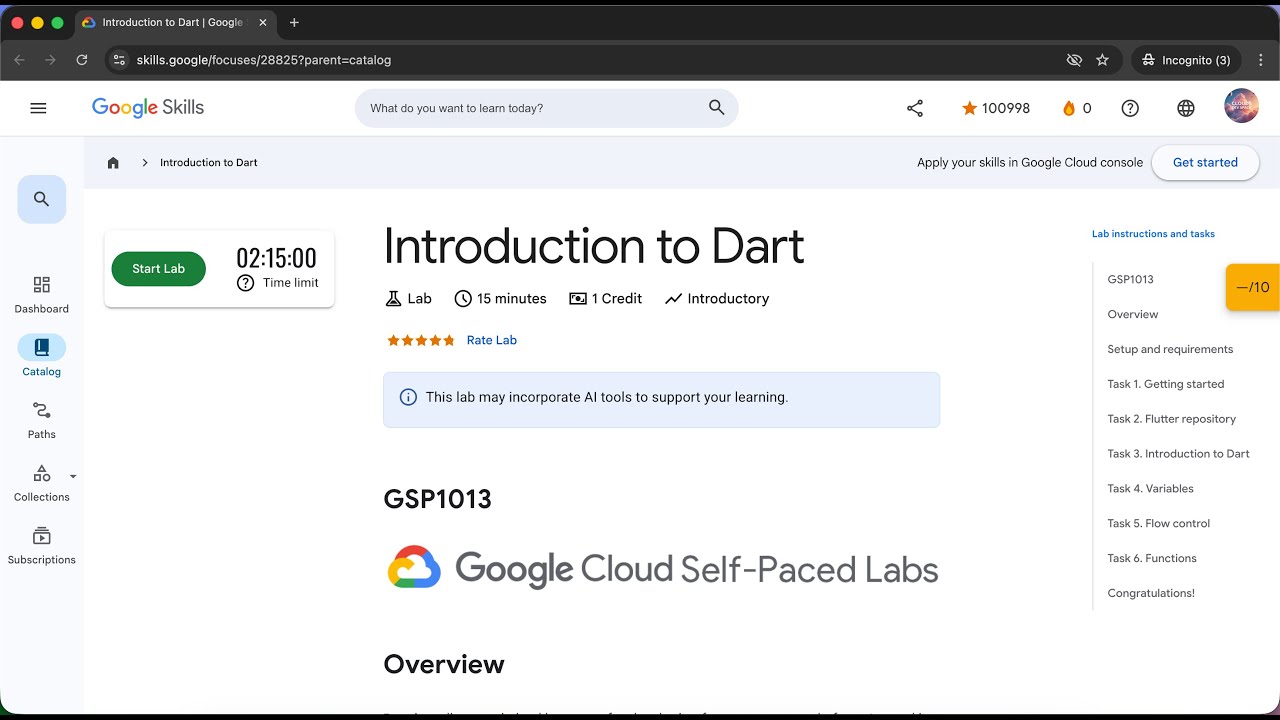This screenshot has width=1280, height=720.
Task: Open Subscriptions in the sidebar
Action: (42, 546)
